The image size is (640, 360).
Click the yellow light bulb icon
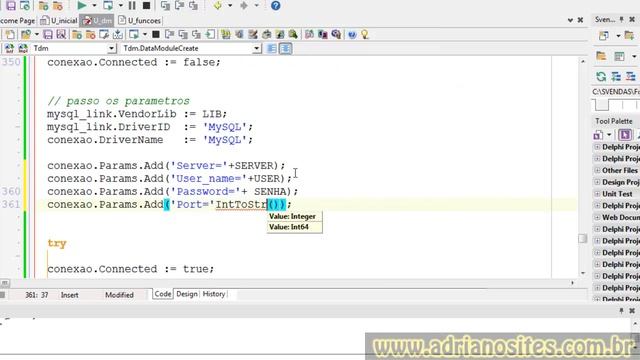364,35
